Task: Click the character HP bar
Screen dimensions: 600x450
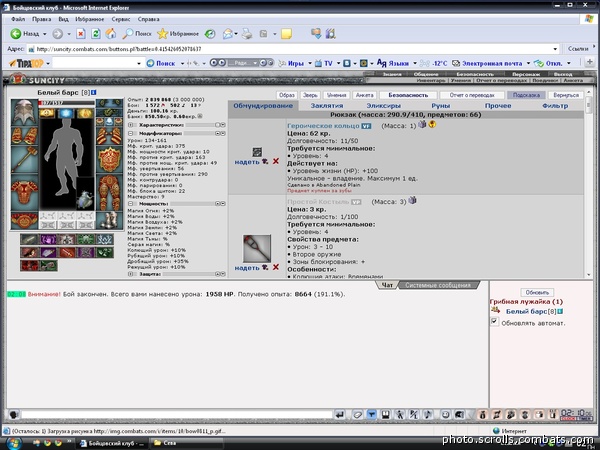Action: (x=66, y=103)
